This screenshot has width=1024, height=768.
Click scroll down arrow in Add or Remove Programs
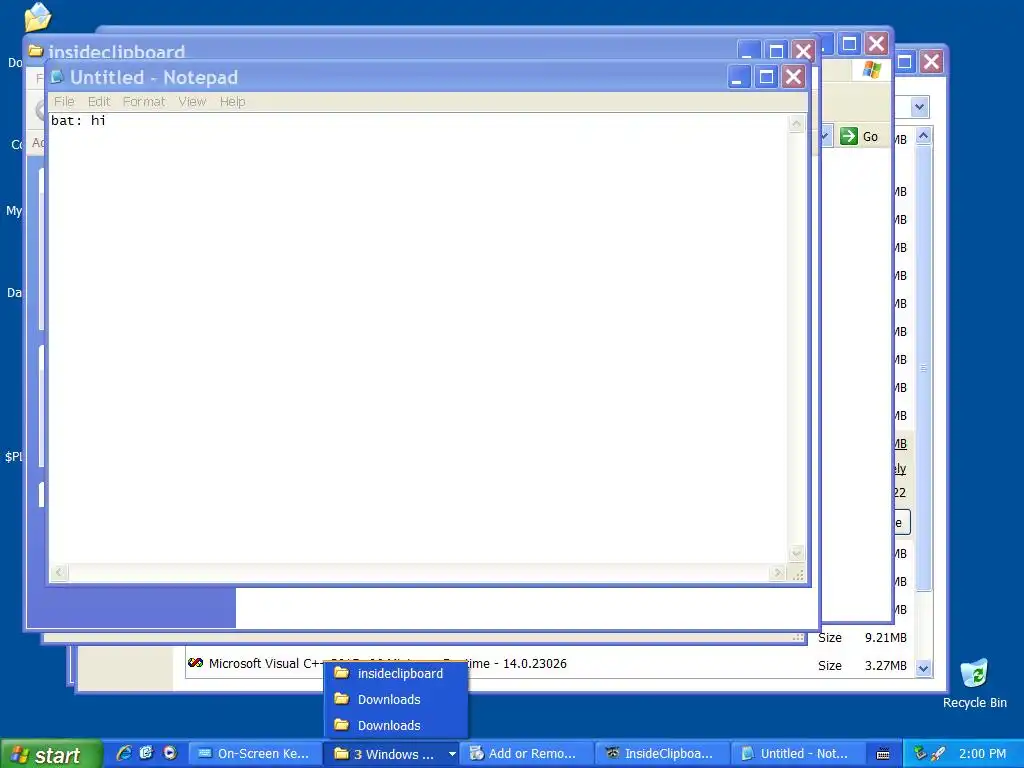tap(923, 667)
